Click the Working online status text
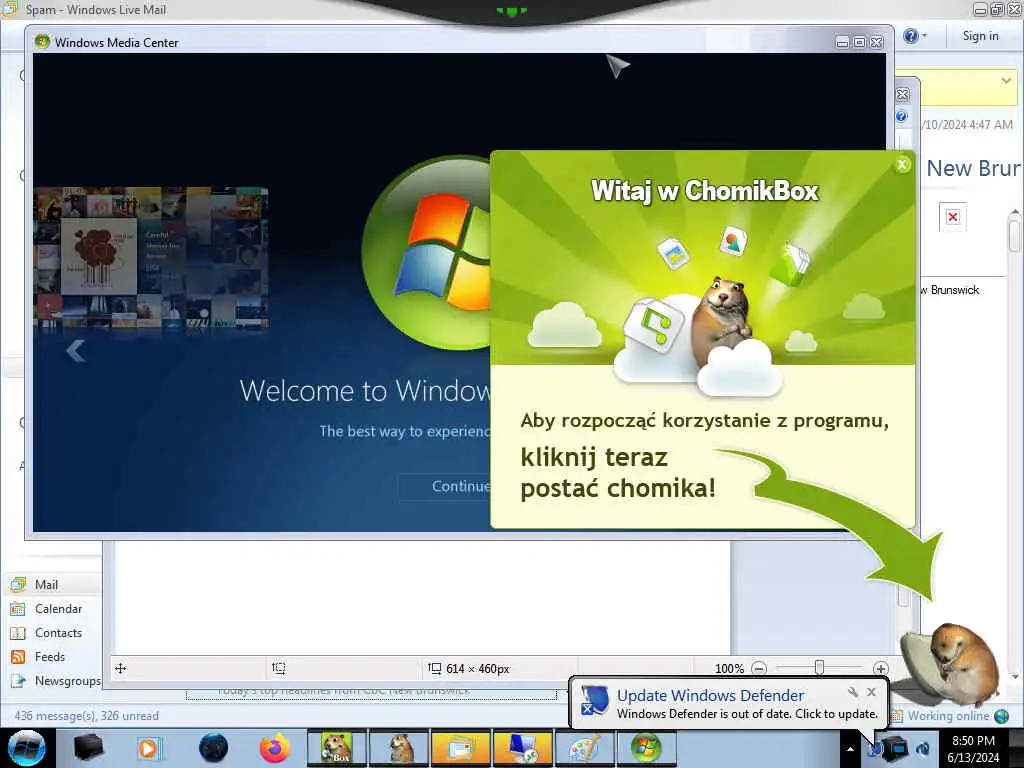The width and height of the screenshot is (1024, 768). [x=948, y=716]
